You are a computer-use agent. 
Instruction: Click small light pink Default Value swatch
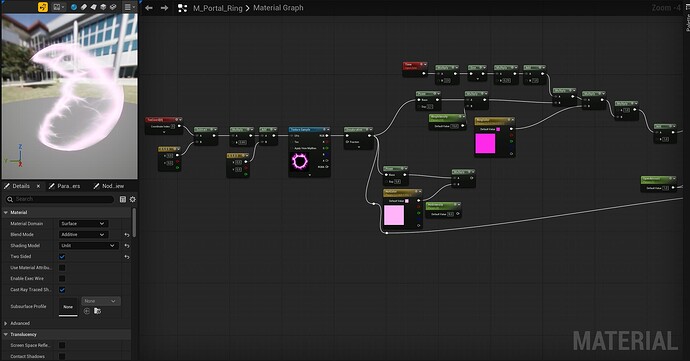pyautogui.click(x=407, y=201)
